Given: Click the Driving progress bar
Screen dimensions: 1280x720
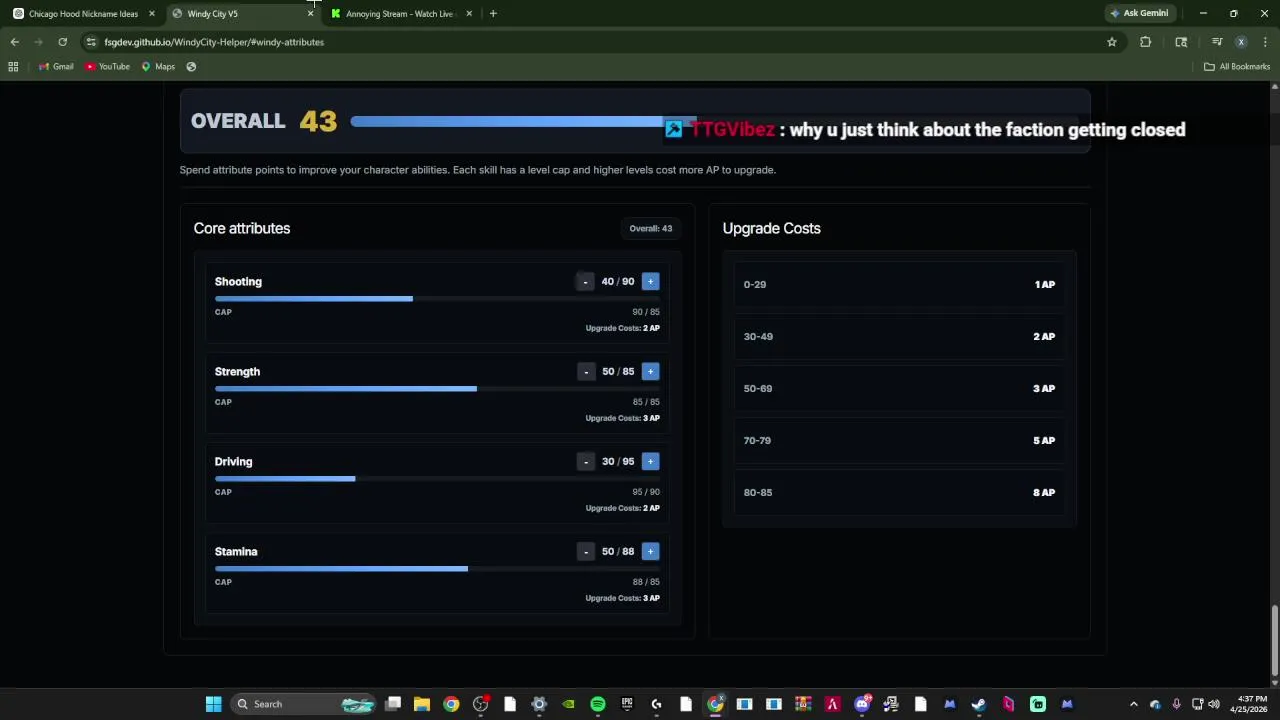Looking at the screenshot, I should (437, 479).
